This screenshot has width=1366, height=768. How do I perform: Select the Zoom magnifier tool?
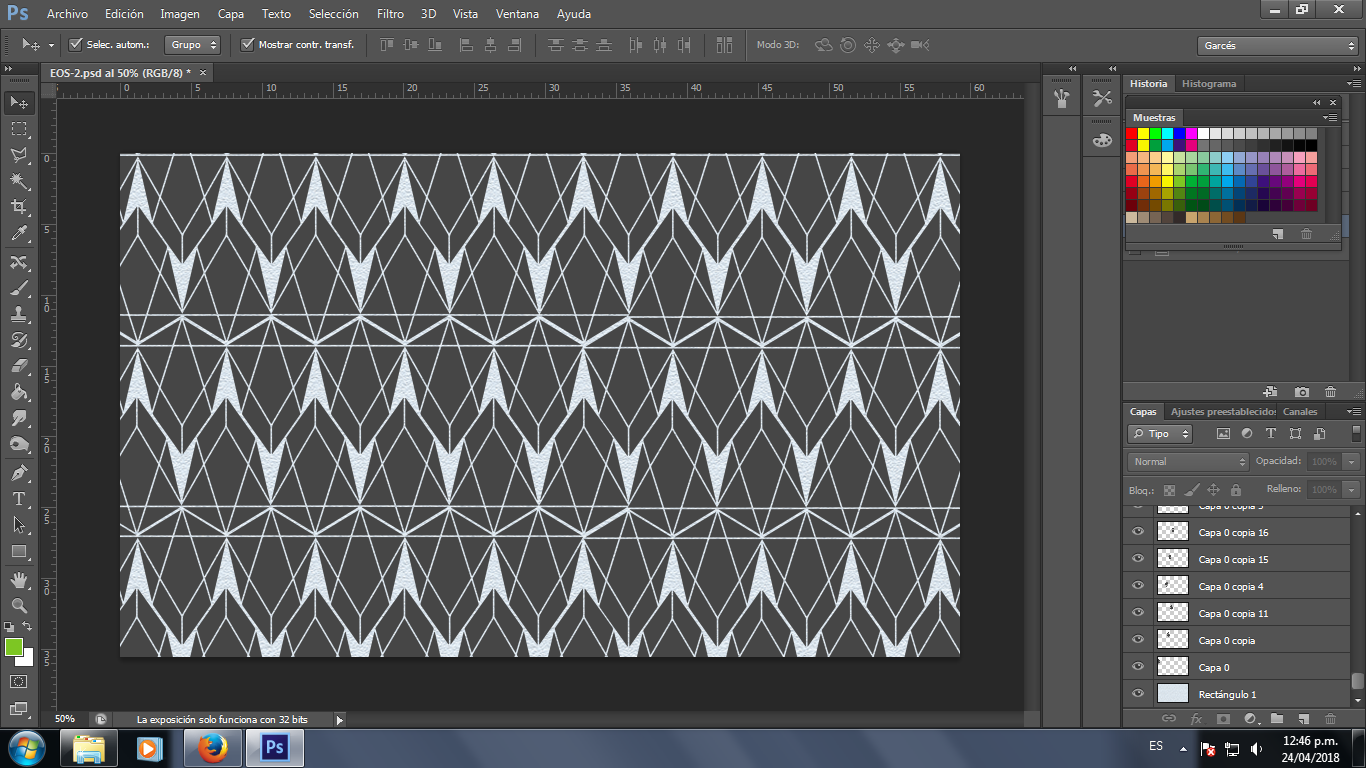pyautogui.click(x=19, y=606)
